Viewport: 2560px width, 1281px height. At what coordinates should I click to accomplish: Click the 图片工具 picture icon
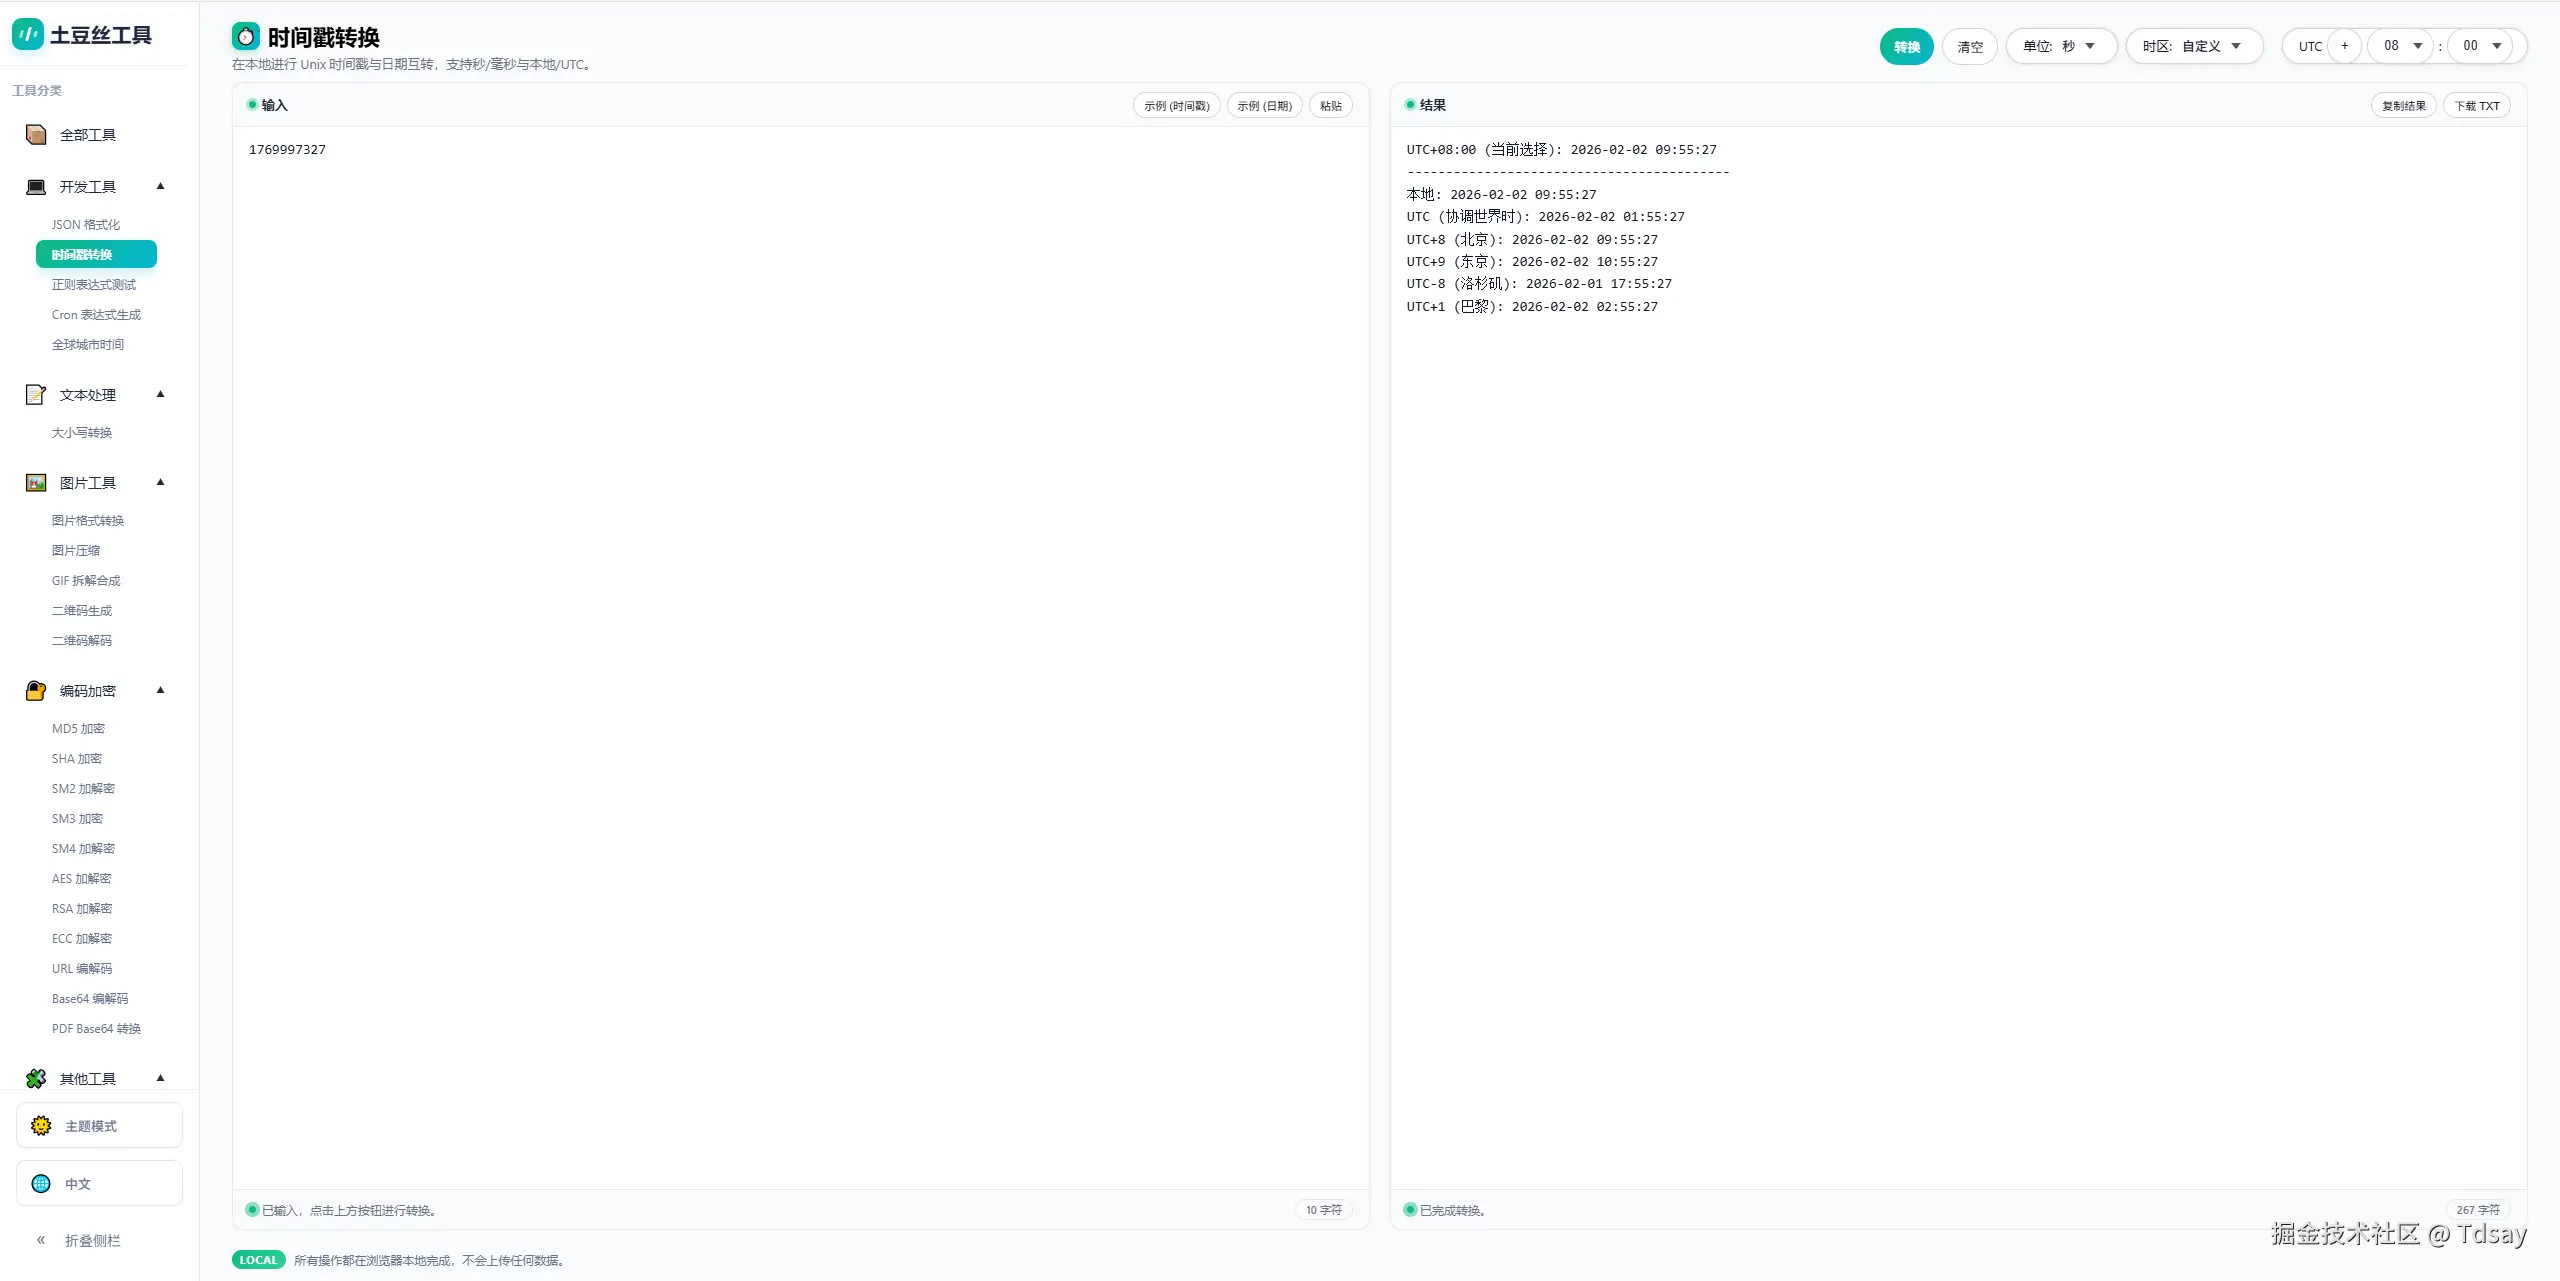[36, 483]
